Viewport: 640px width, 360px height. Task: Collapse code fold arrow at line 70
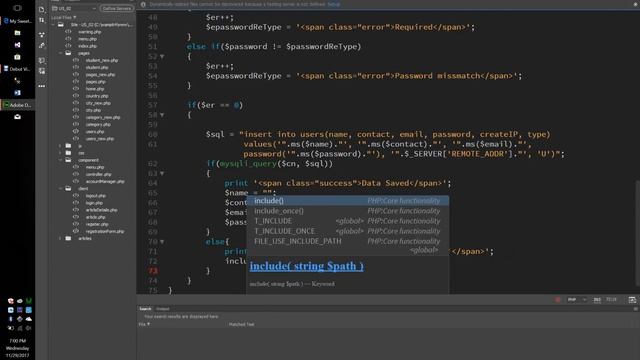162,242
